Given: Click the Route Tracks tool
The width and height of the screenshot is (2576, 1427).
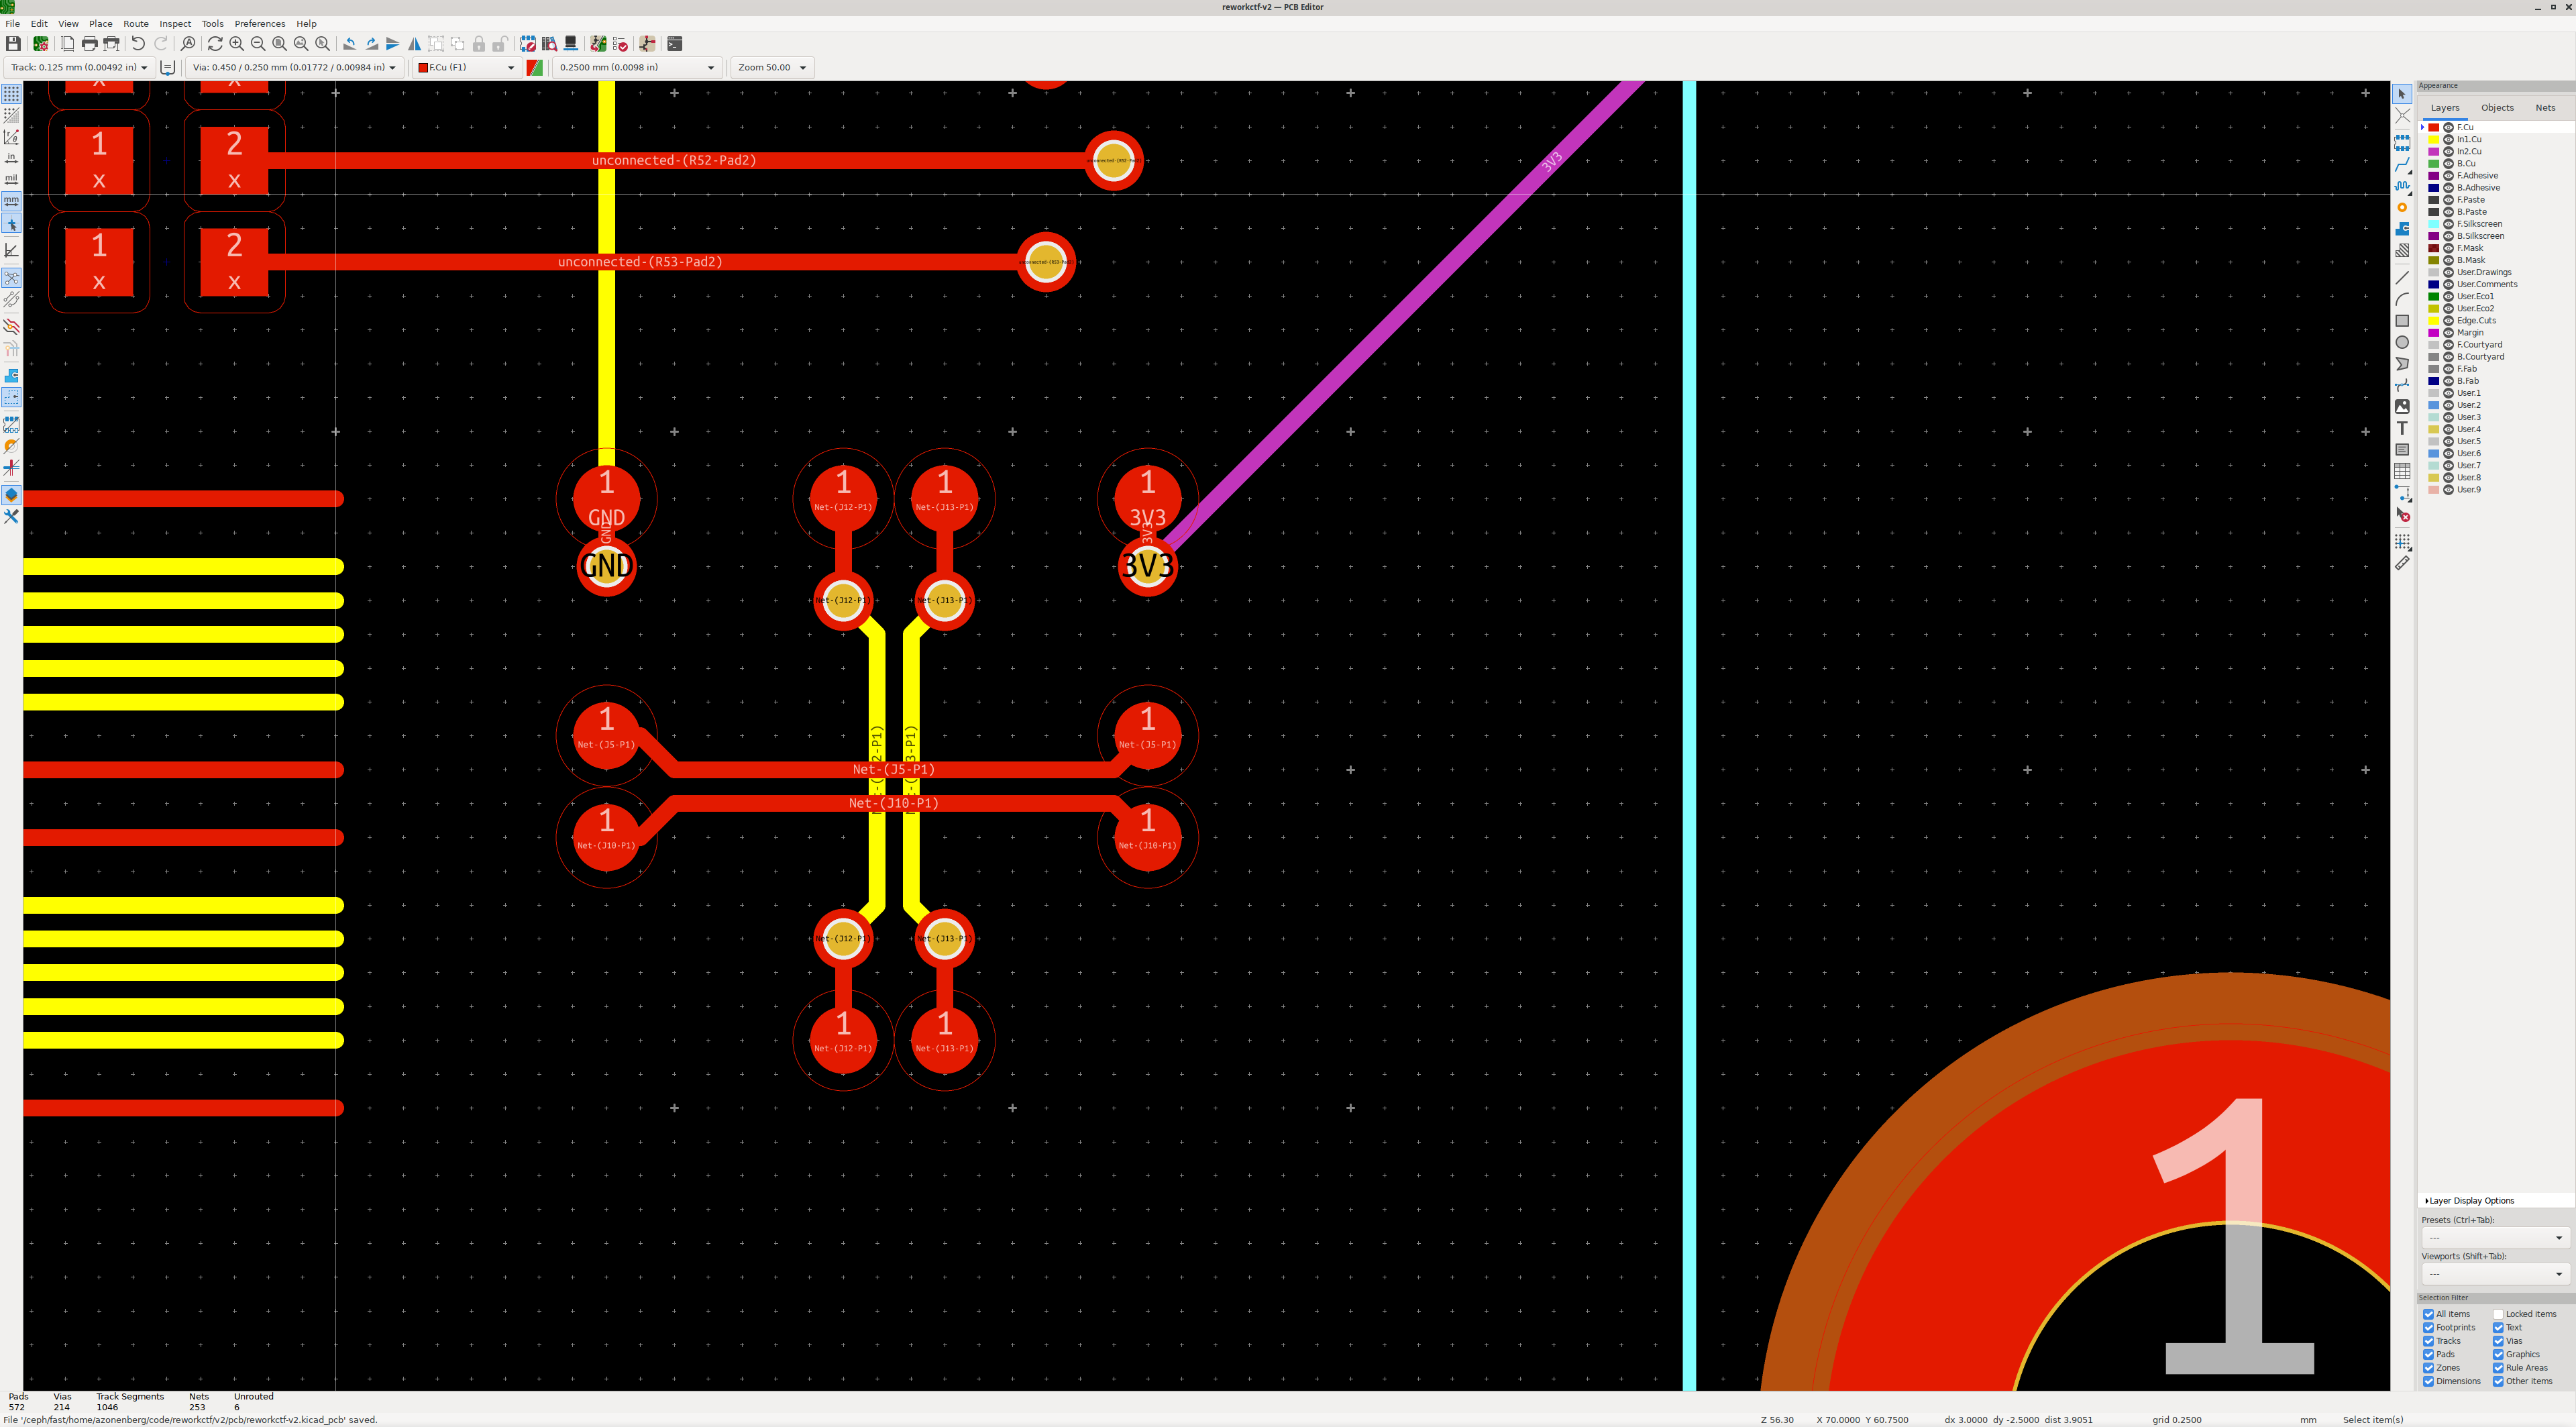Looking at the screenshot, I should pyautogui.click(x=2402, y=165).
